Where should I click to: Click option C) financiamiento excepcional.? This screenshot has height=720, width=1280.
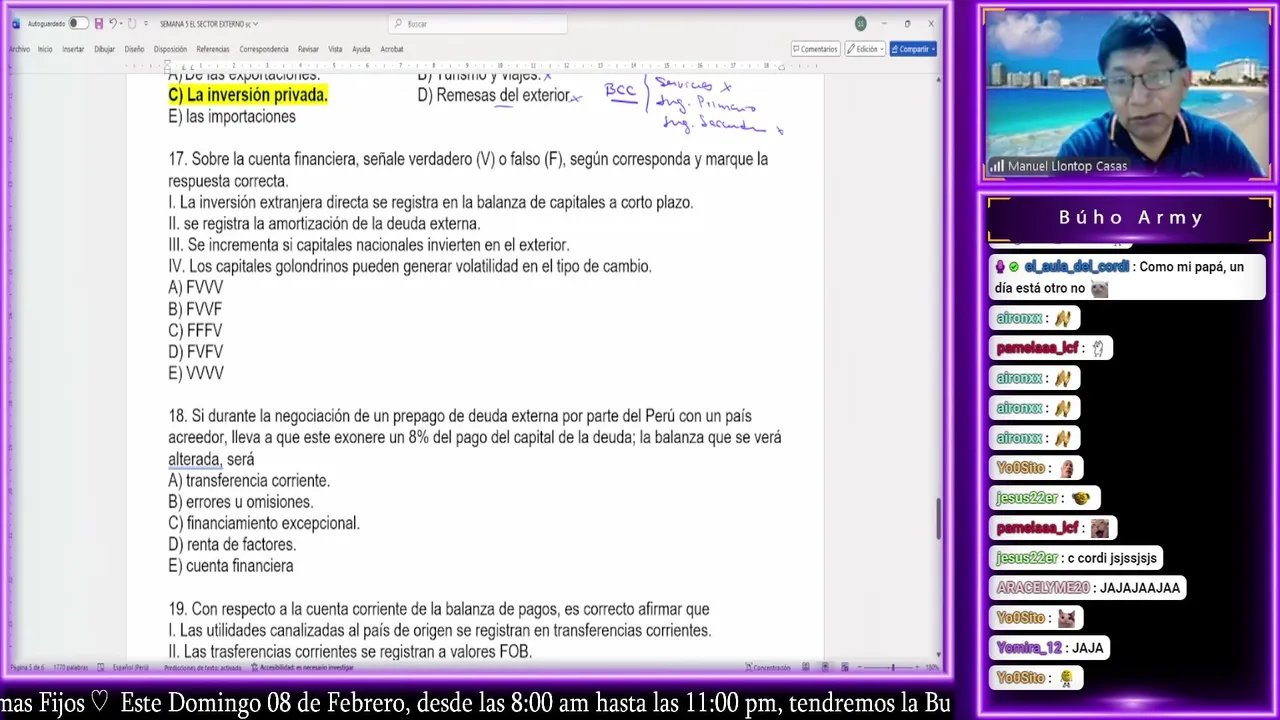264,523
